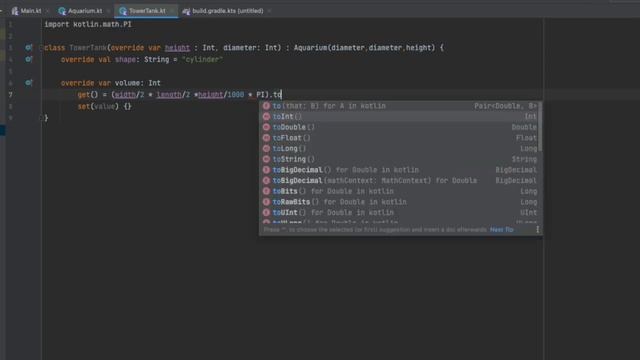This screenshot has height=360, width=640.
Task: Click the length reference in getter
Action: (x=169, y=95)
